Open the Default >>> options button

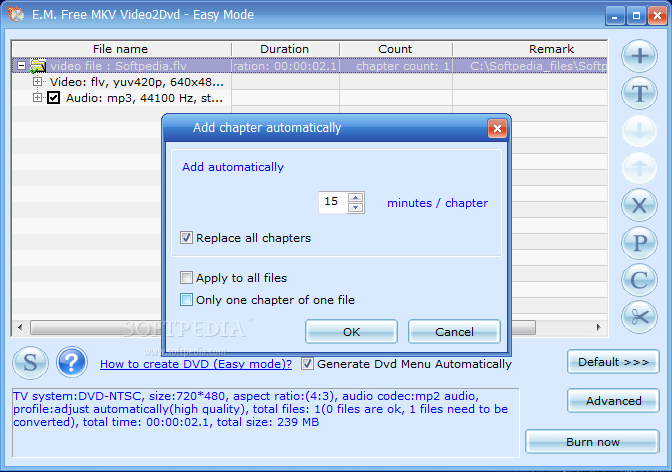pos(613,362)
